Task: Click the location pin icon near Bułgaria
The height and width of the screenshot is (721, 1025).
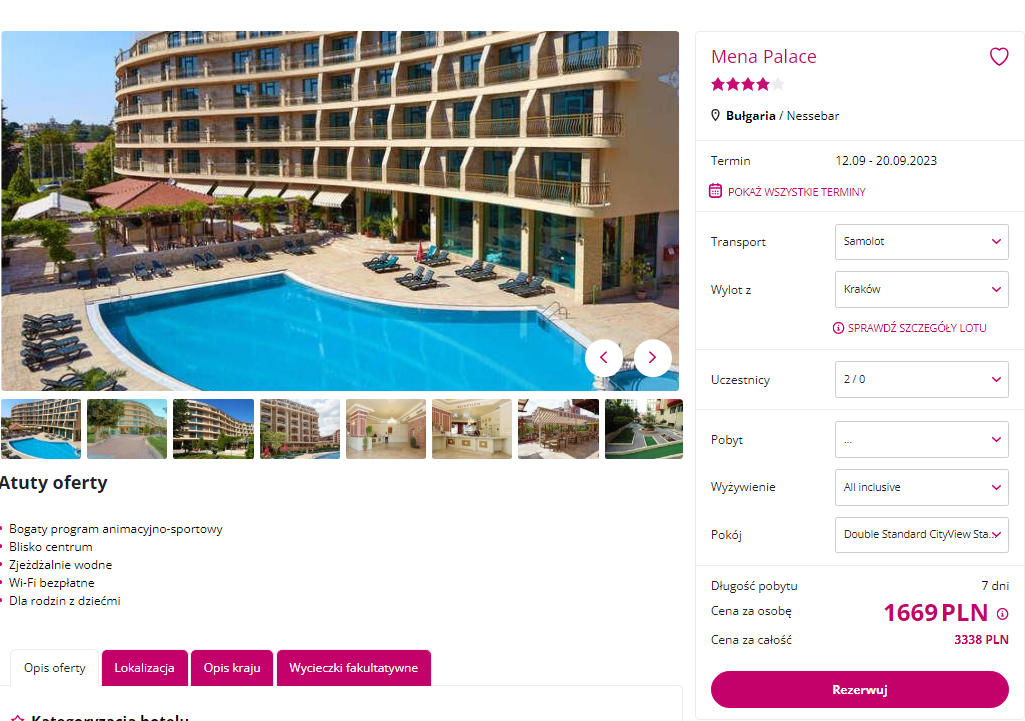Action: pos(715,116)
